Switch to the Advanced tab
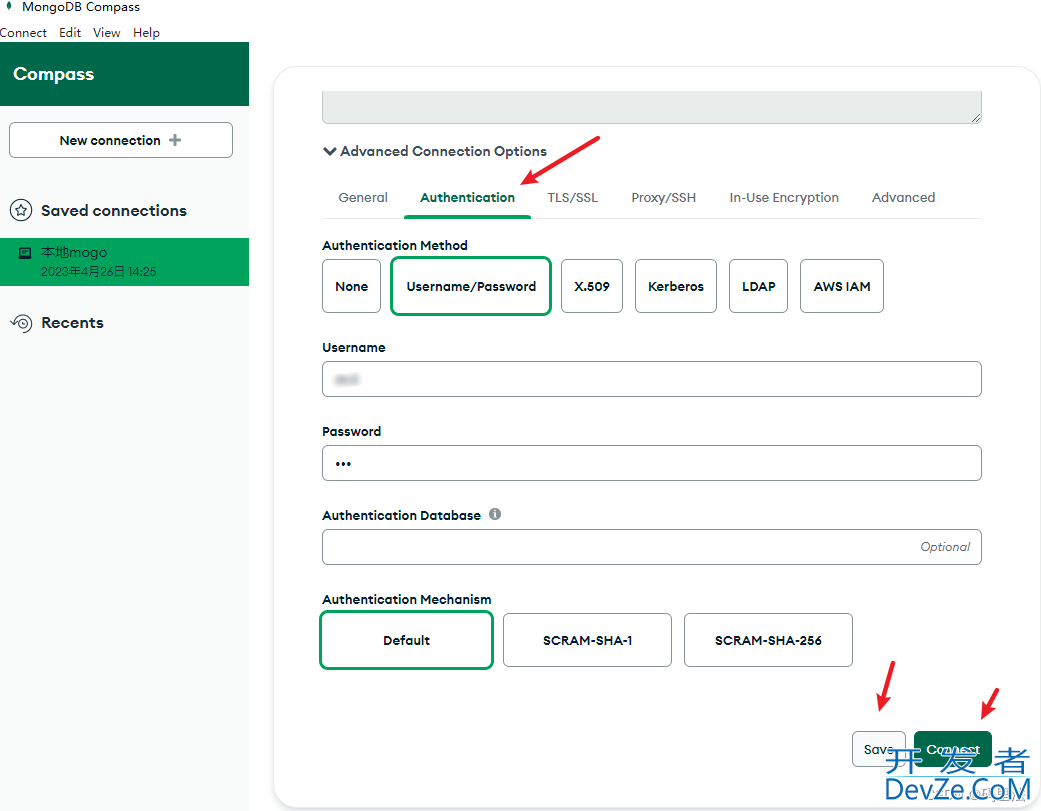The height and width of the screenshot is (811, 1041). (904, 198)
